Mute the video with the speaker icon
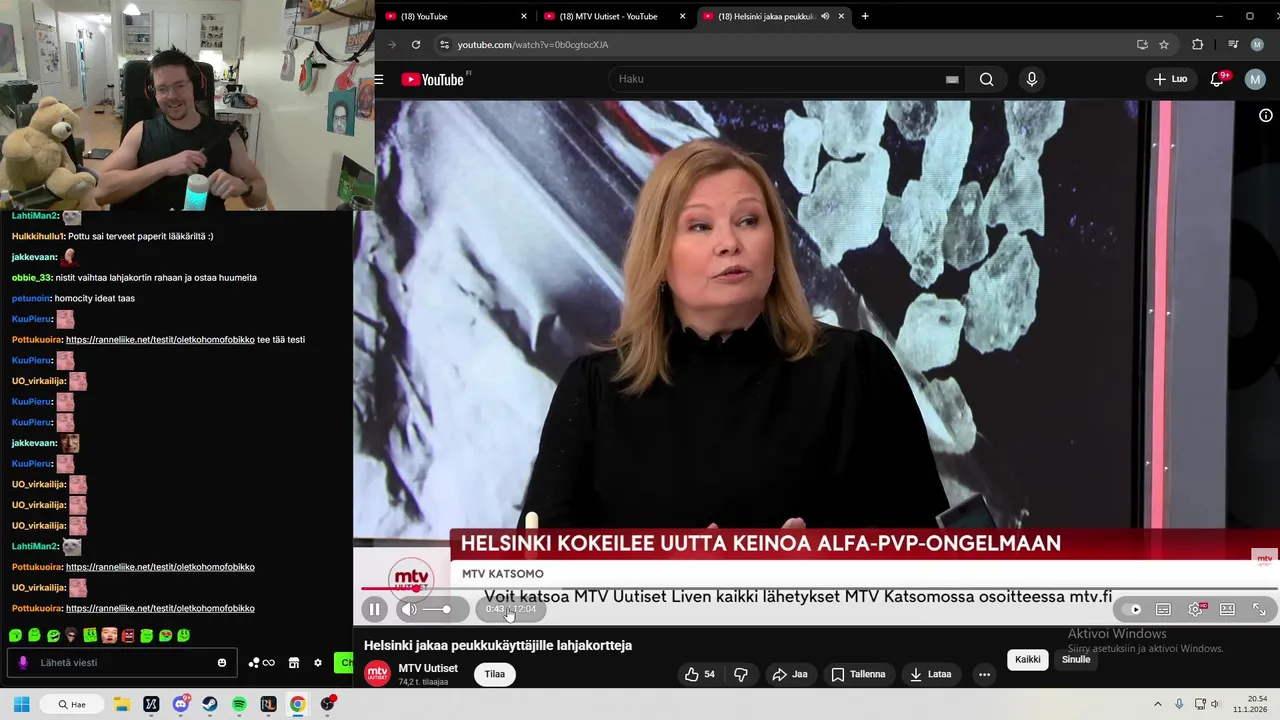This screenshot has width=1280, height=720. (409, 609)
